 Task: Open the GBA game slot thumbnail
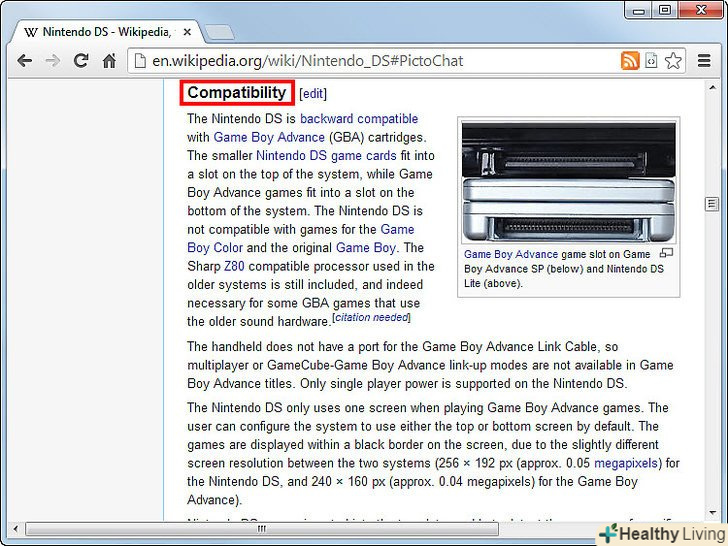[569, 182]
